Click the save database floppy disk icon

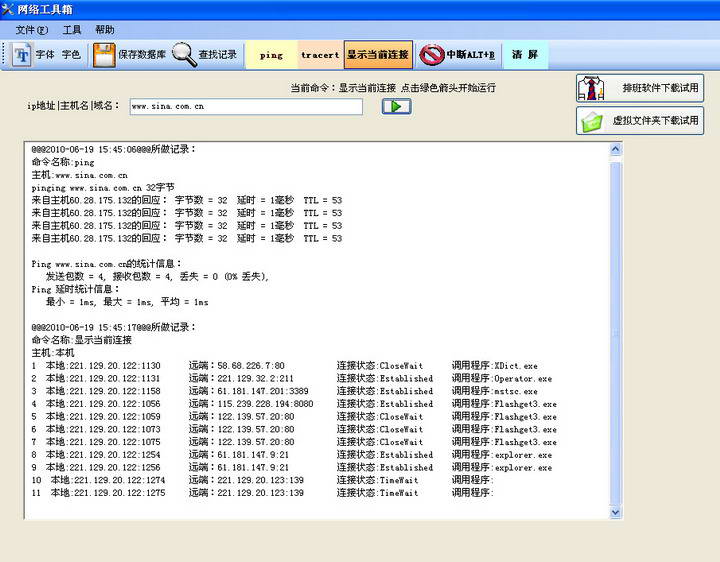(103, 55)
